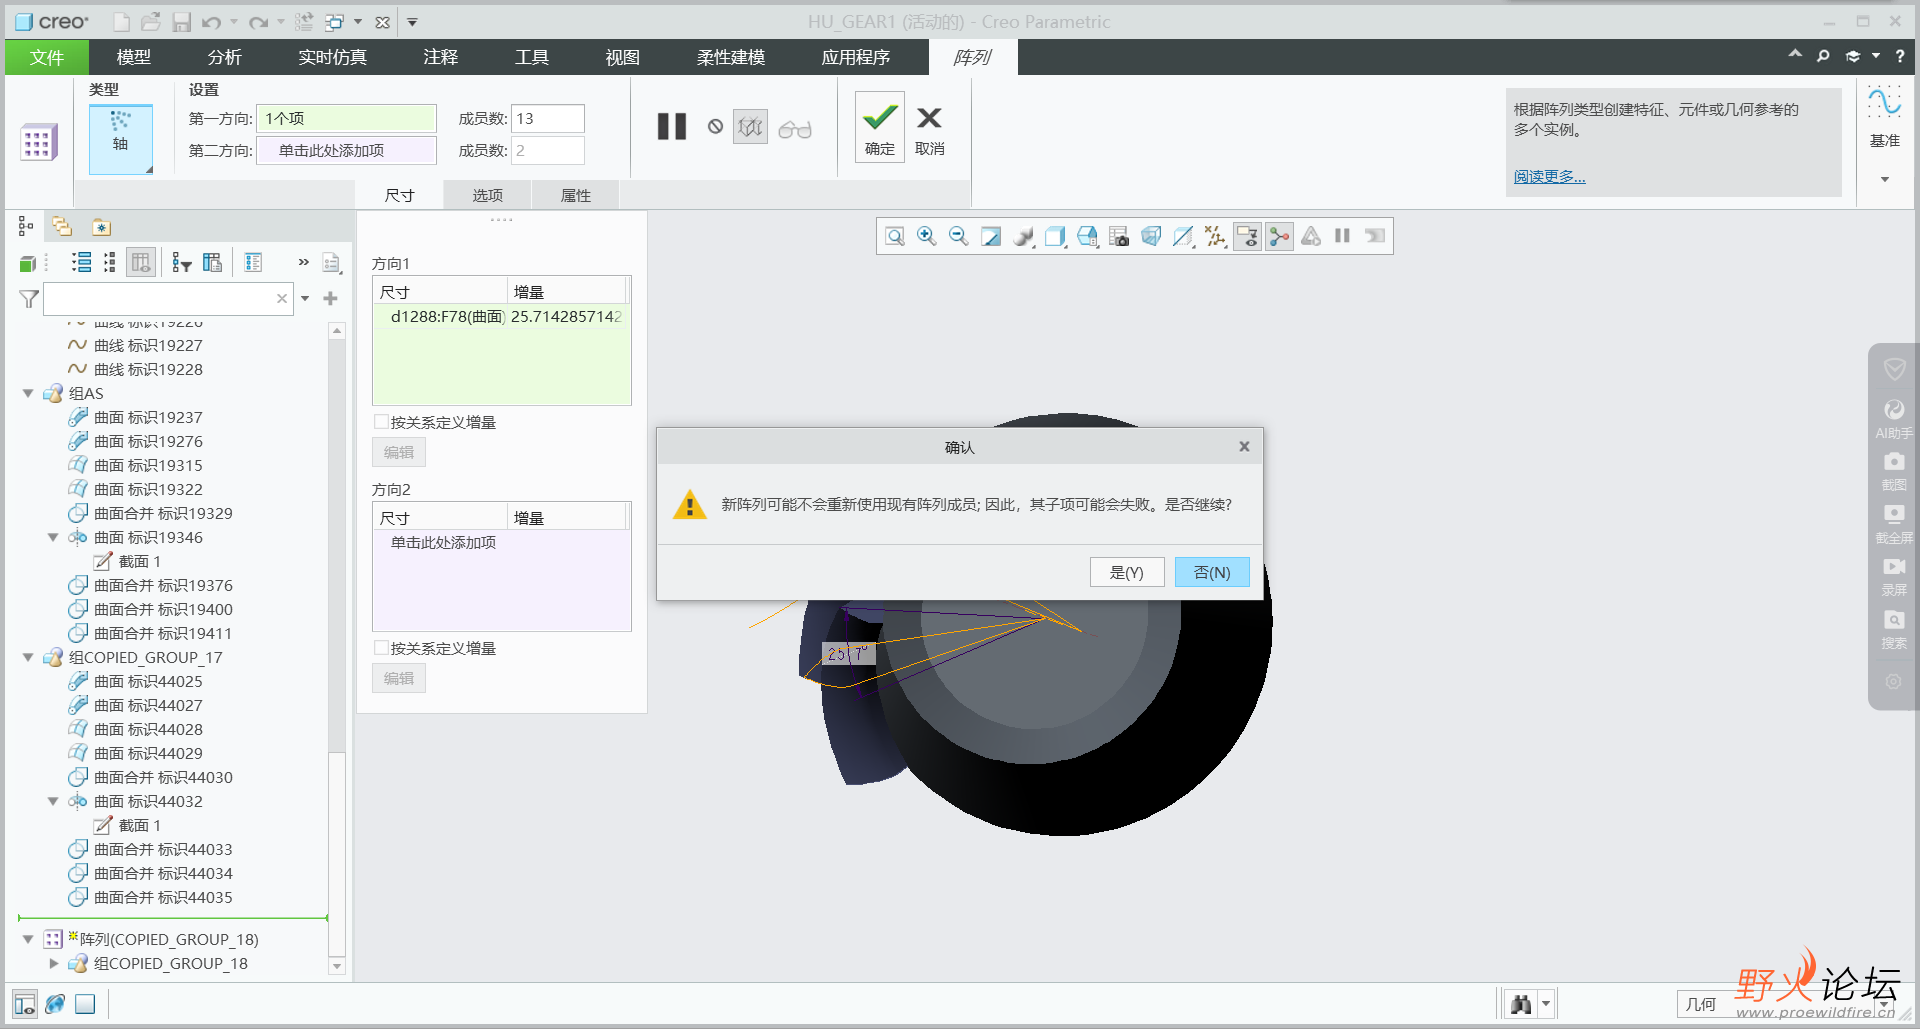Collapse all tree nodes icon

[110, 263]
